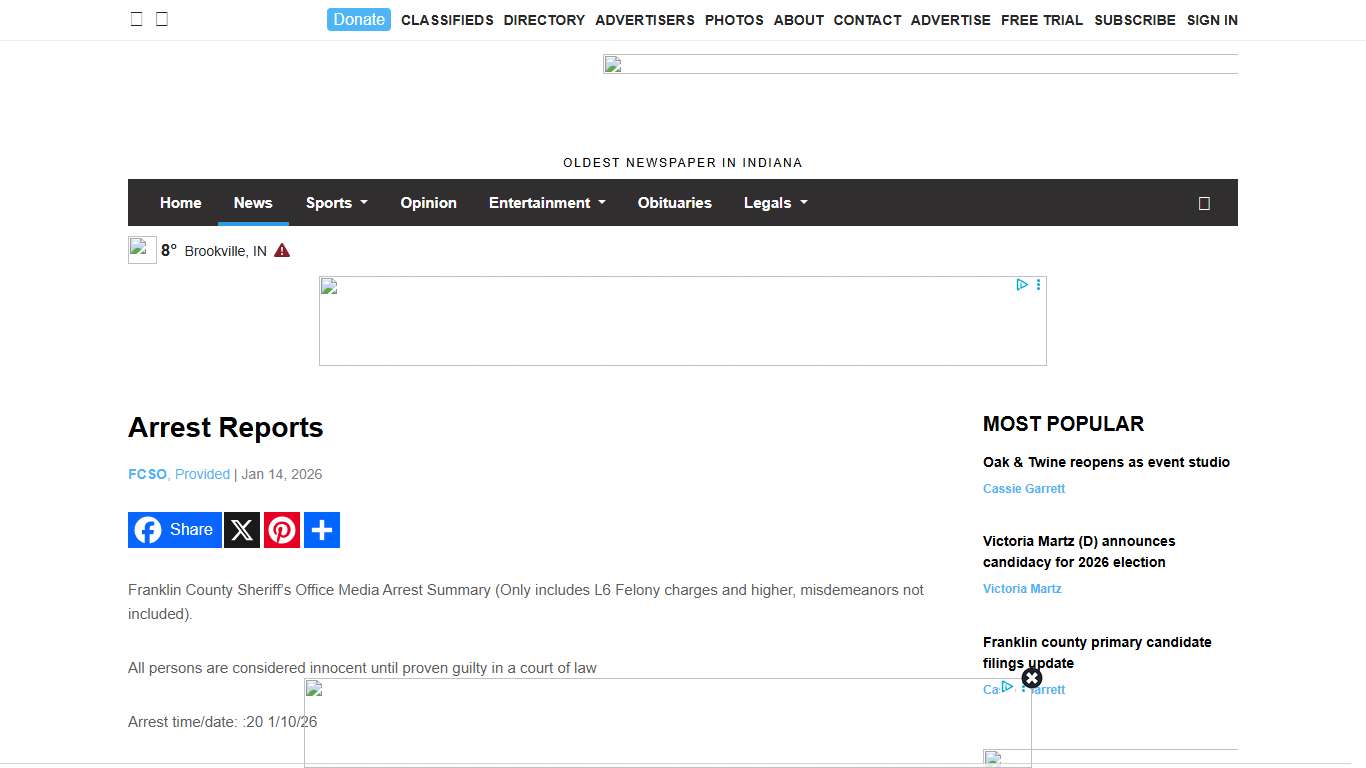Open the Legals dropdown menu
Viewport: 1366px width, 768px height.
(775, 203)
